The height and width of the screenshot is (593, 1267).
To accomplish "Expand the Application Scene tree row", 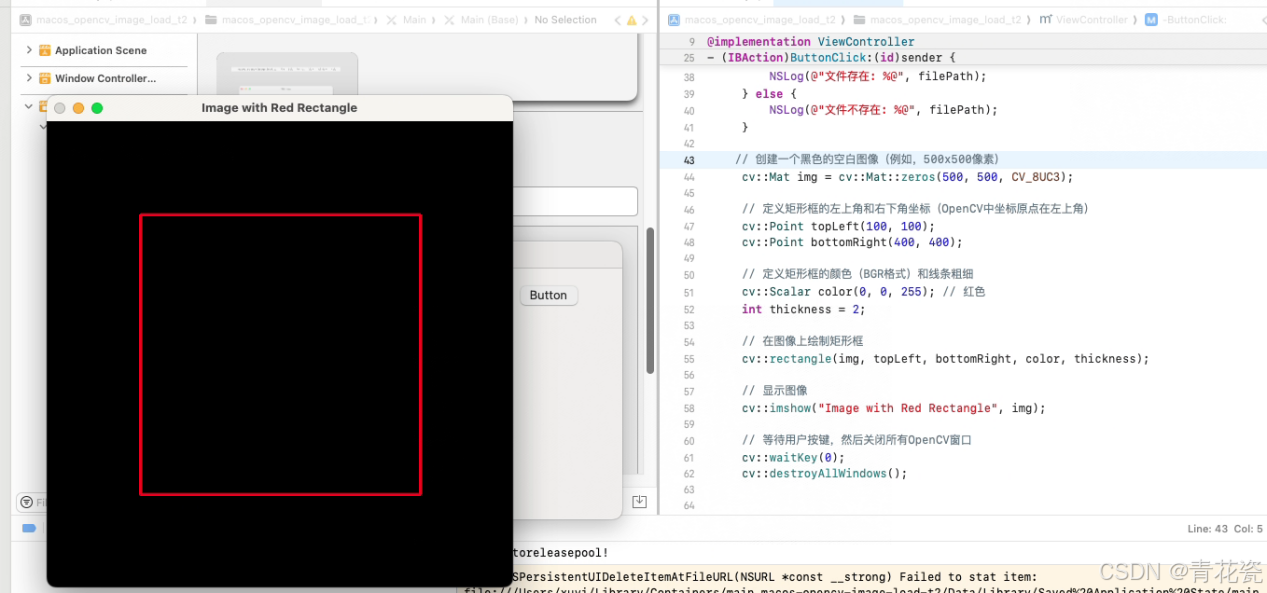I will click(29, 50).
